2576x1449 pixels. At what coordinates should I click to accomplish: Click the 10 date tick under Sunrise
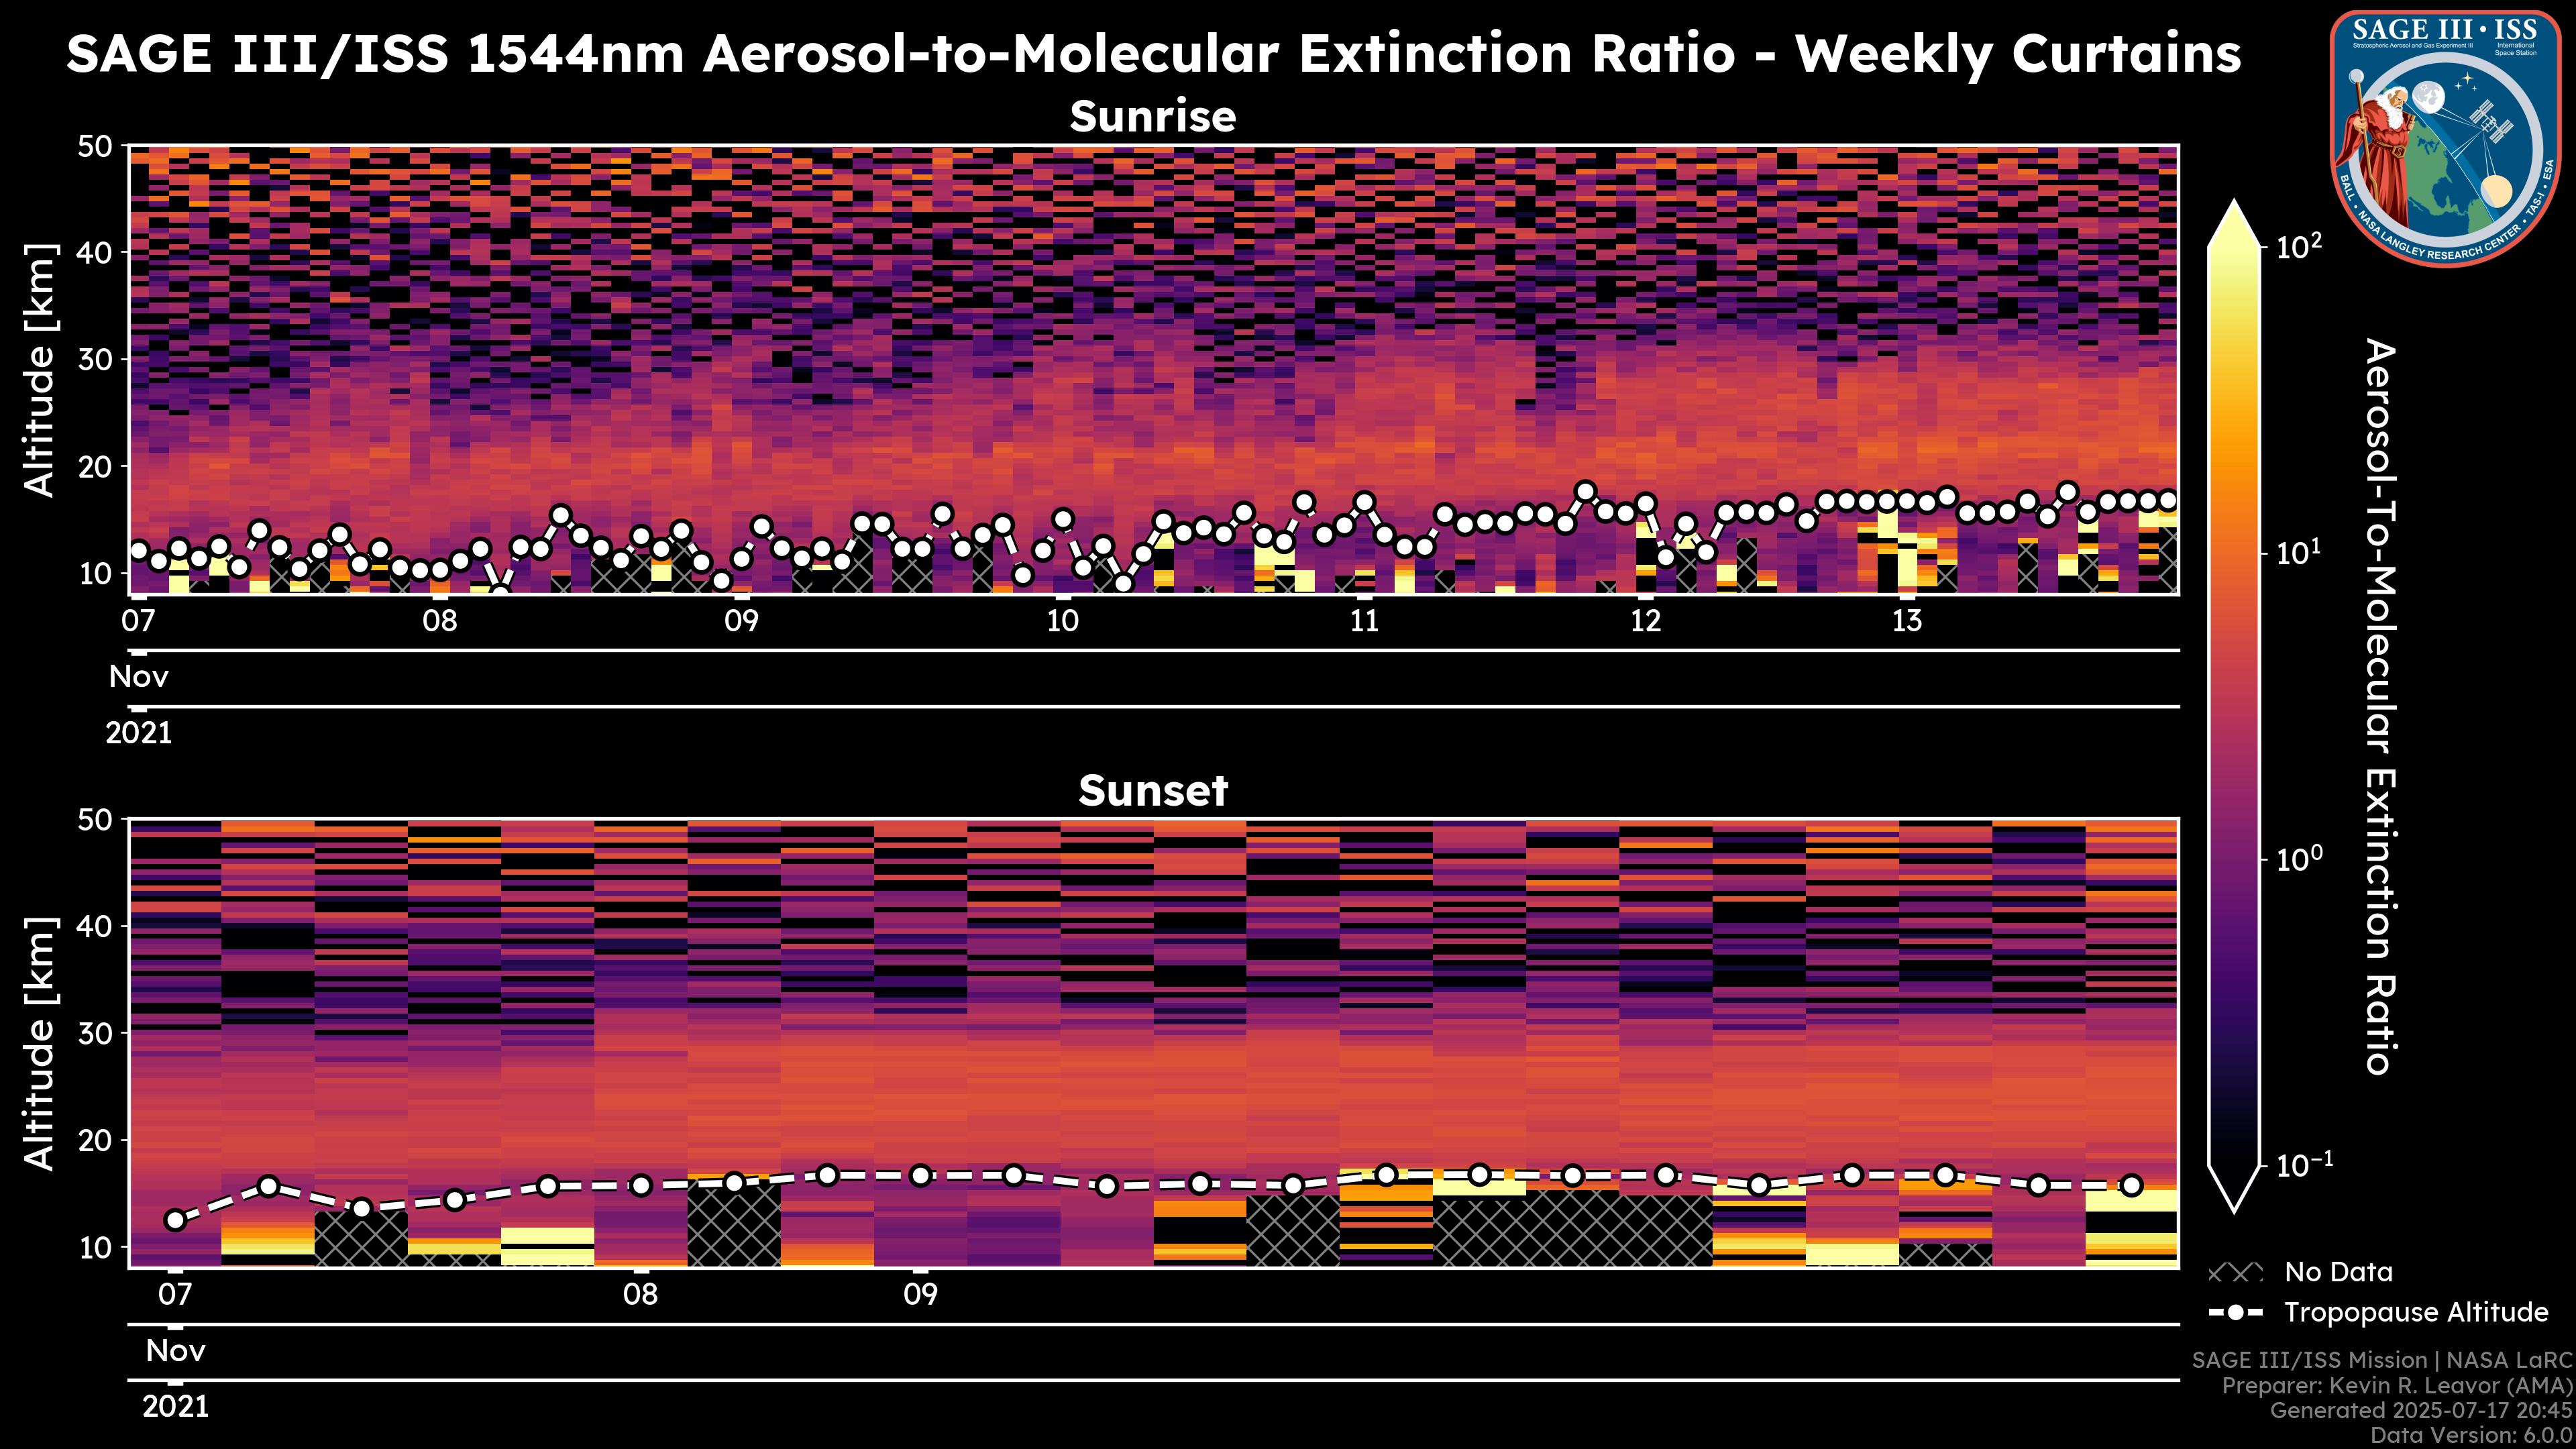(x=1062, y=621)
